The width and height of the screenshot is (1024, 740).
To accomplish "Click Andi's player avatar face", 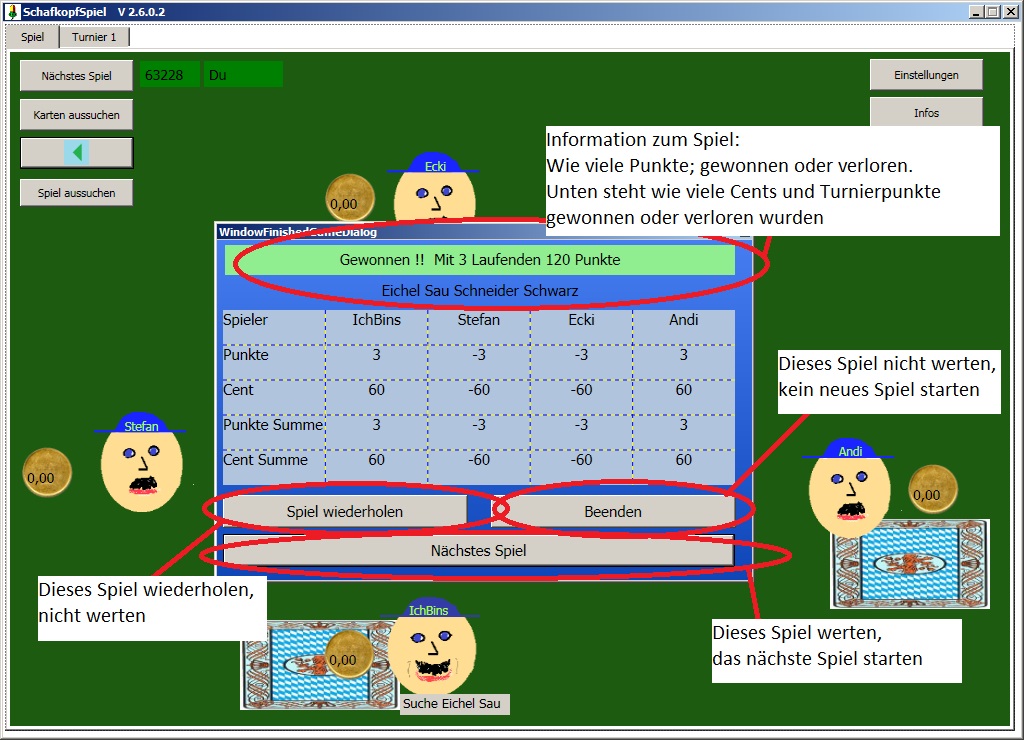I will pos(849,490).
